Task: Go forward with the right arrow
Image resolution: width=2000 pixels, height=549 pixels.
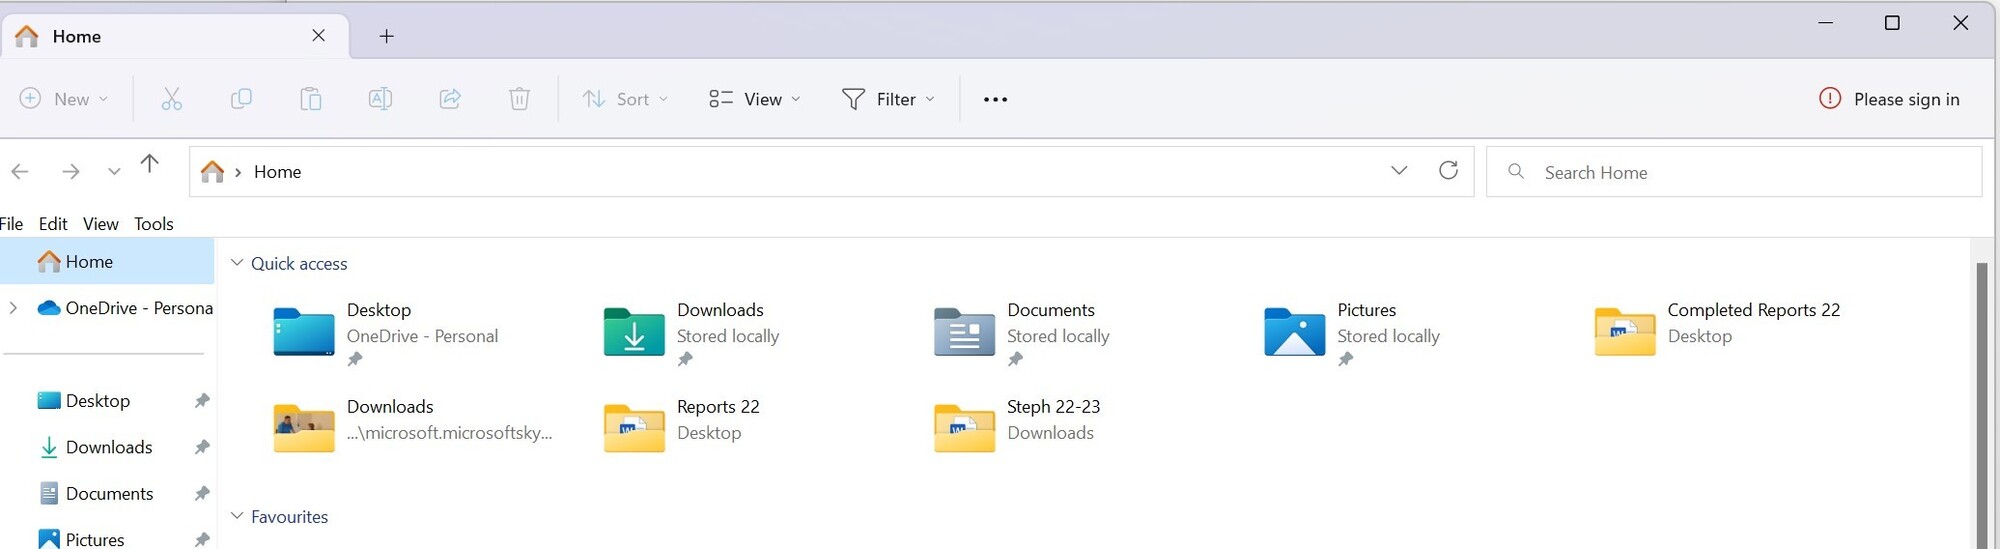Action: [x=70, y=172]
